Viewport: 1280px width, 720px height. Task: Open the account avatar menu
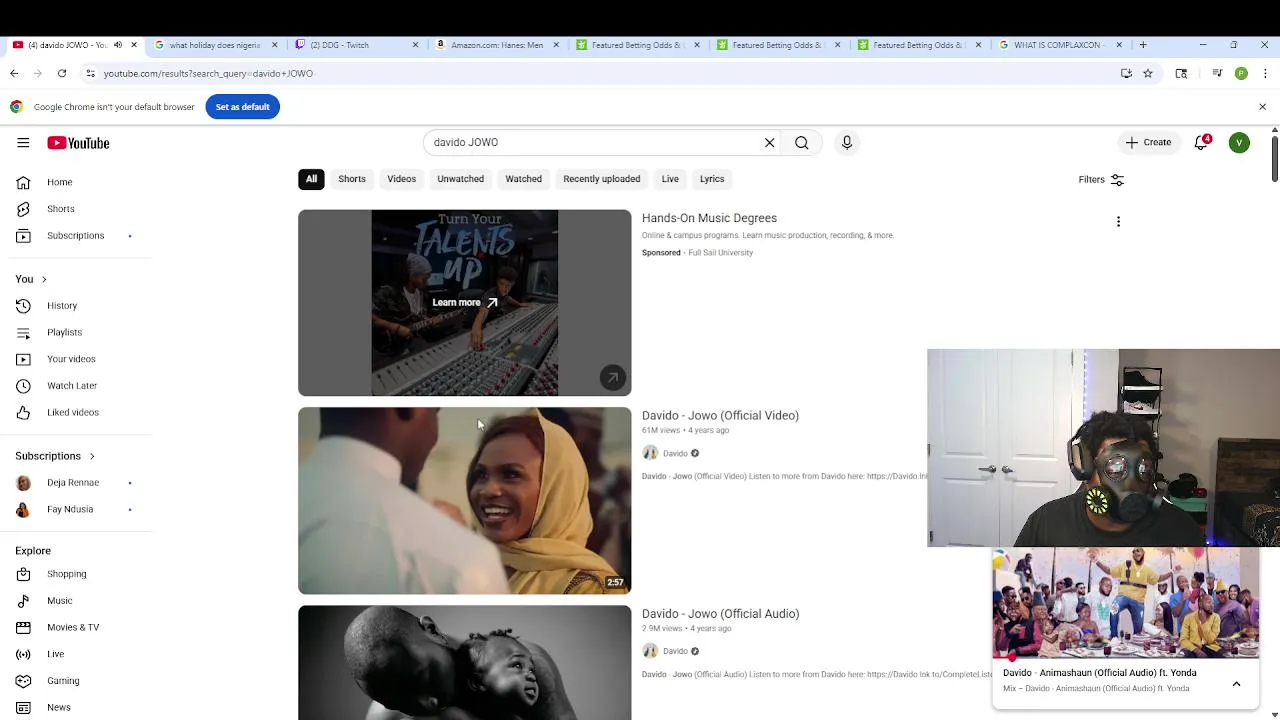[x=1239, y=143]
